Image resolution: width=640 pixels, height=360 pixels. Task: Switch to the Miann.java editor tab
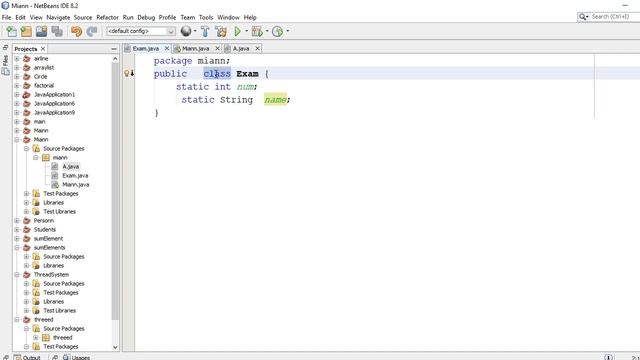196,49
